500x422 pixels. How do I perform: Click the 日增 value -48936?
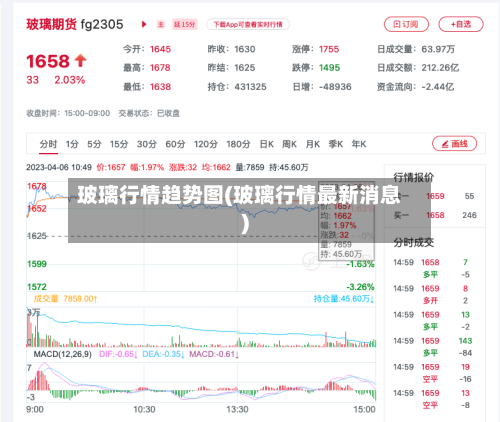[x=335, y=87]
